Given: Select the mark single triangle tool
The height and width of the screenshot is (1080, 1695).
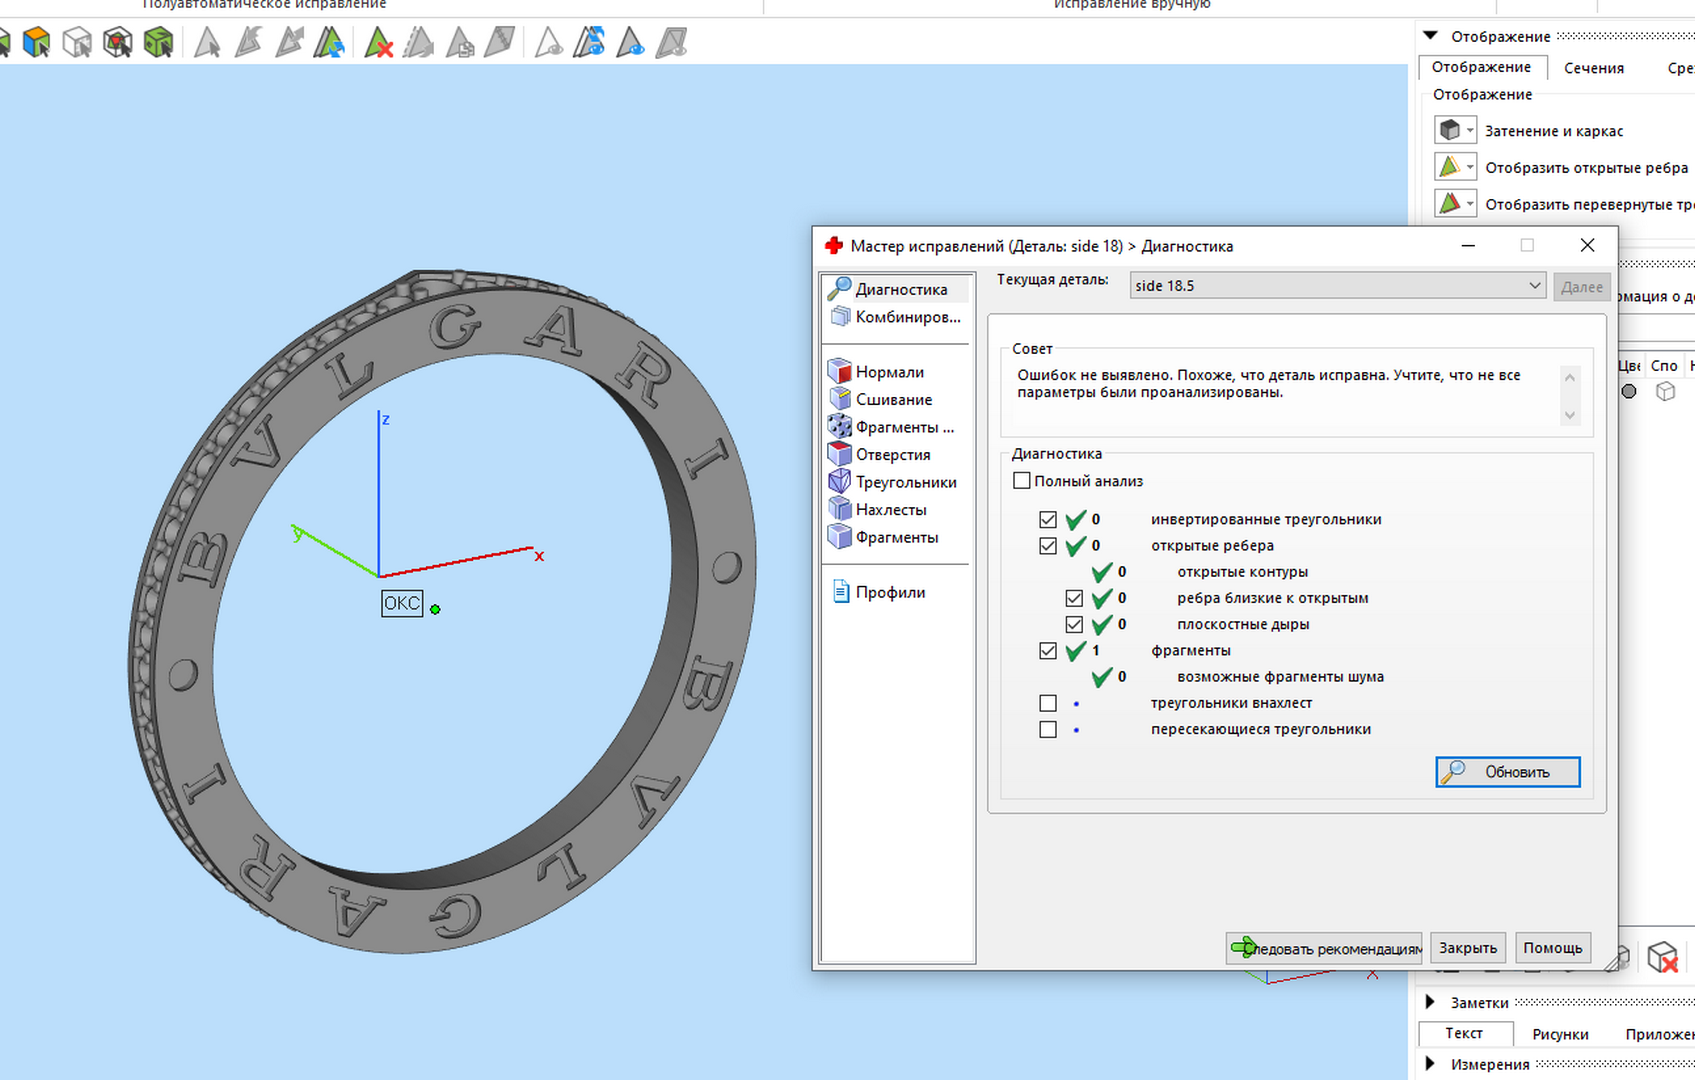Looking at the screenshot, I should 207,42.
